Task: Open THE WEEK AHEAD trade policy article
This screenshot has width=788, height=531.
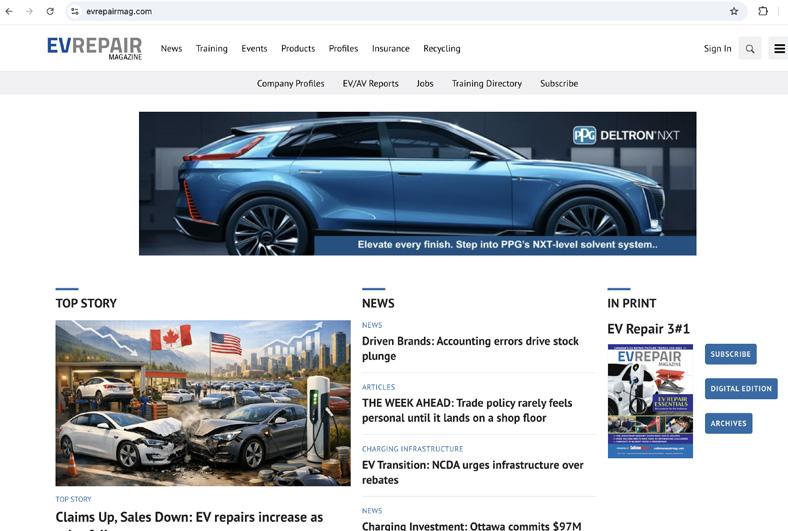Action: [x=467, y=410]
